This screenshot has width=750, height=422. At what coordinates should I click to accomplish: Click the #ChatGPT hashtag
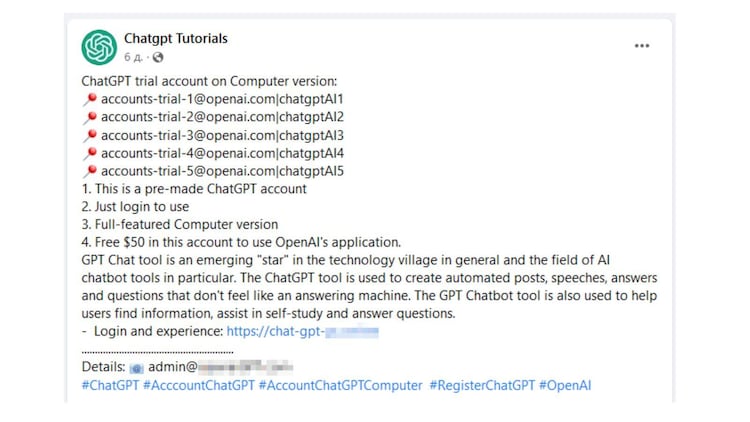(109, 384)
